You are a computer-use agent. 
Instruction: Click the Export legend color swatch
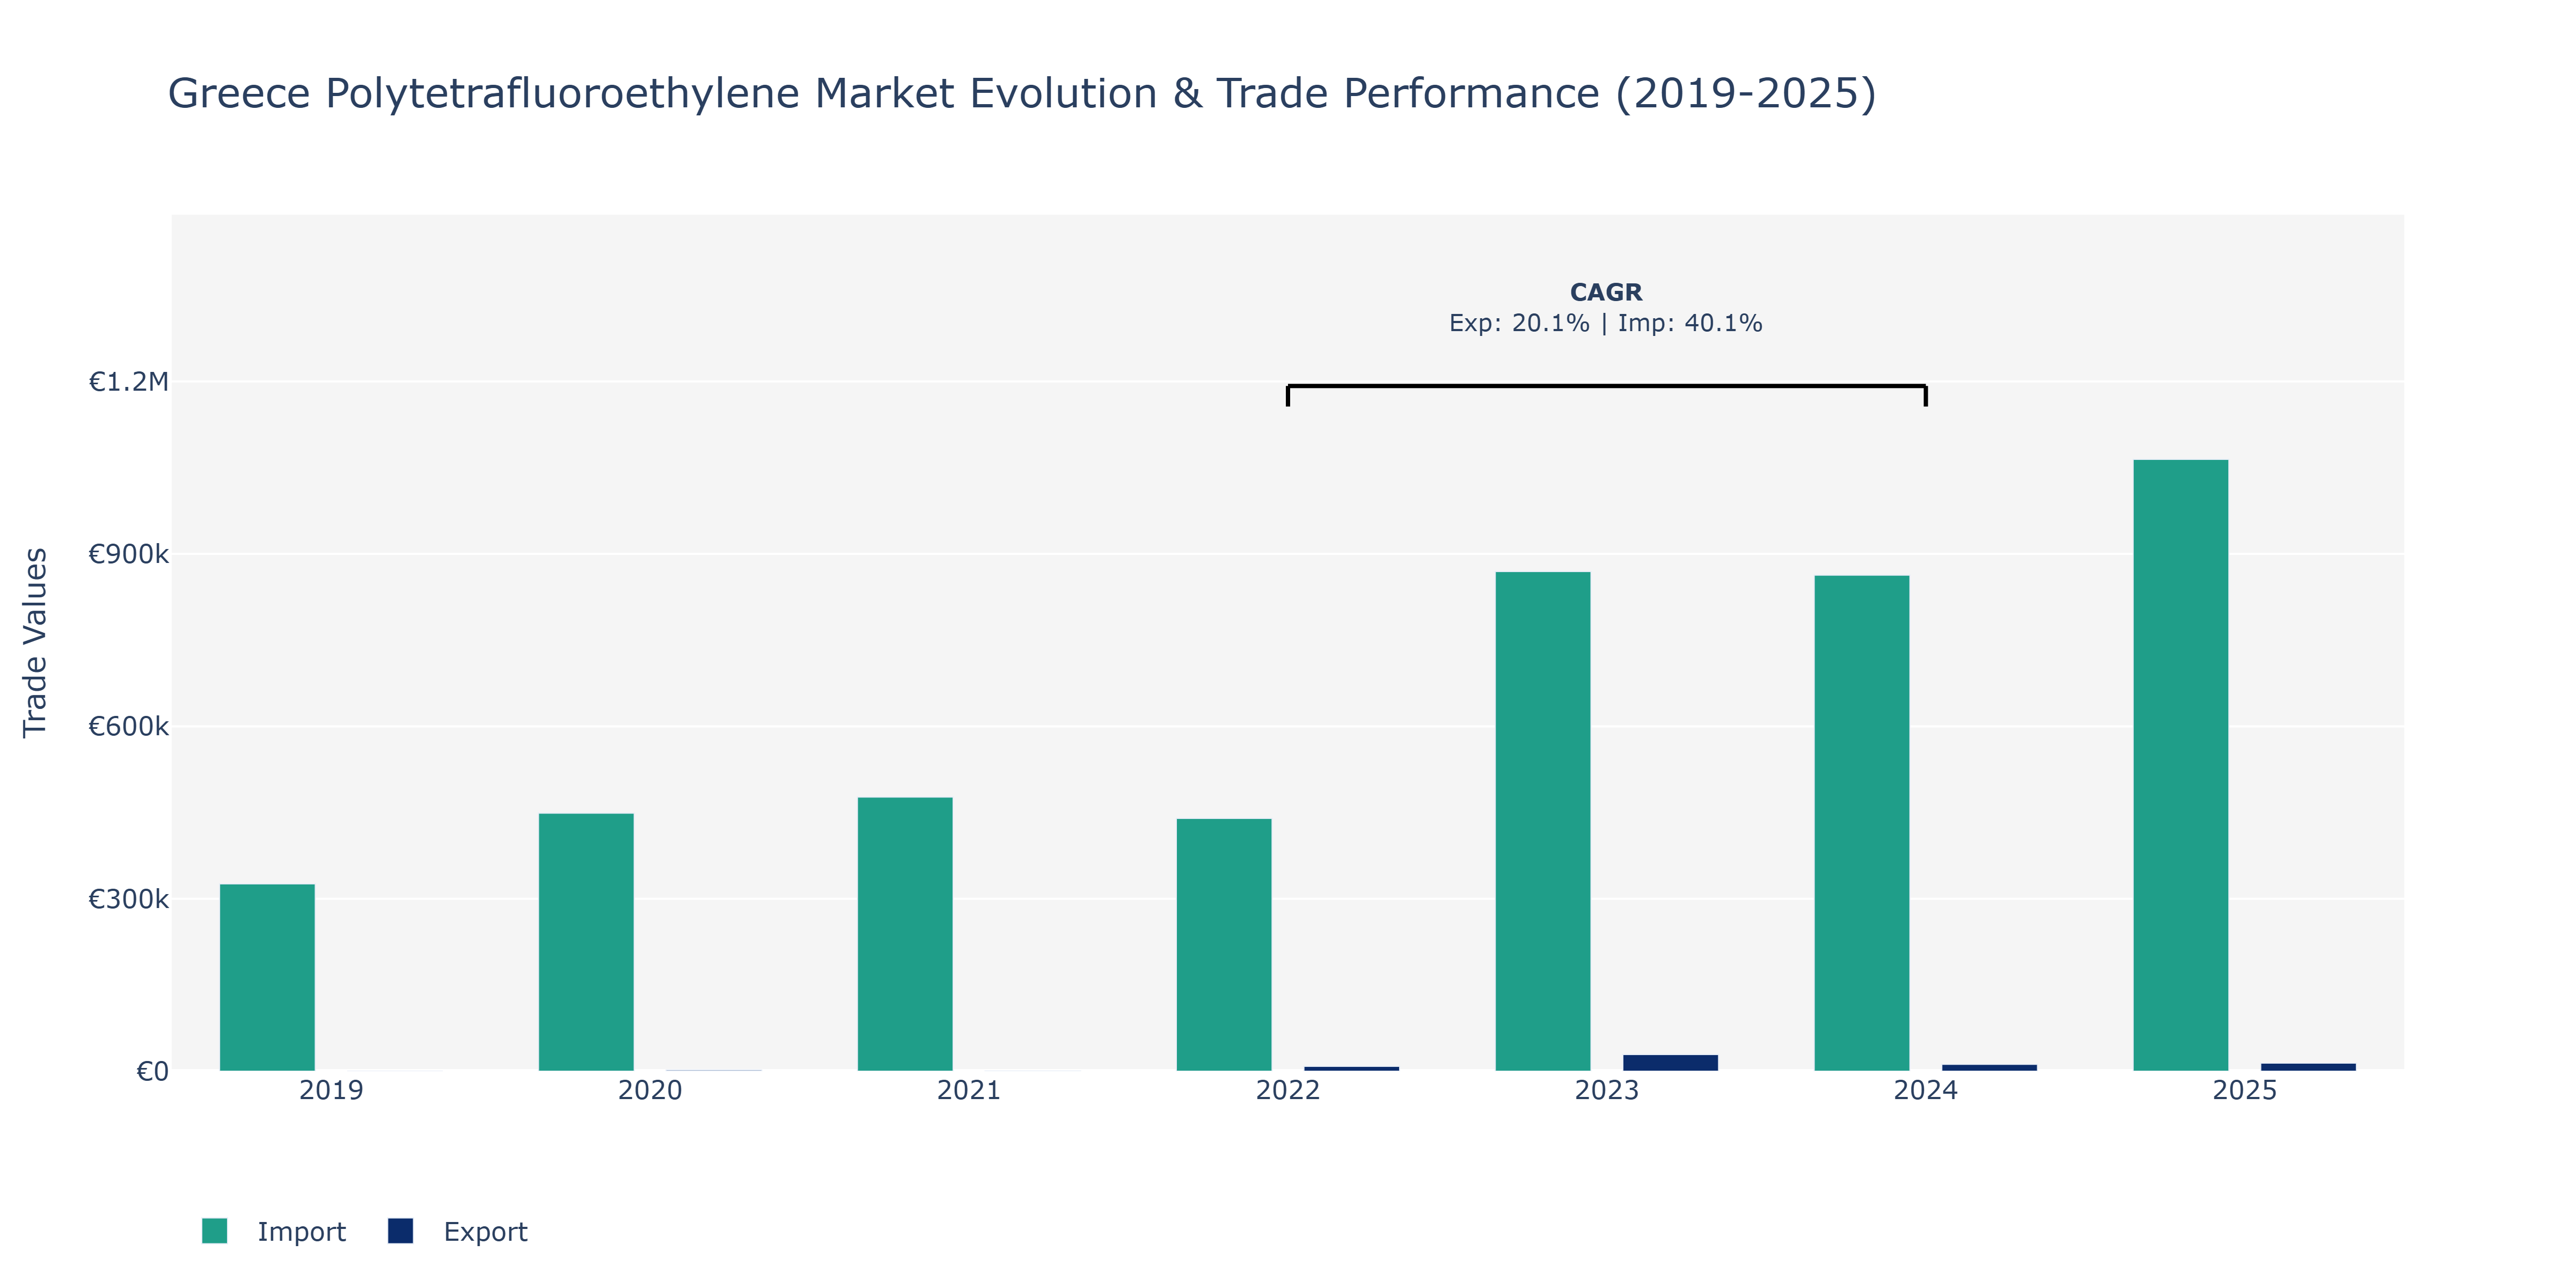400,1231
